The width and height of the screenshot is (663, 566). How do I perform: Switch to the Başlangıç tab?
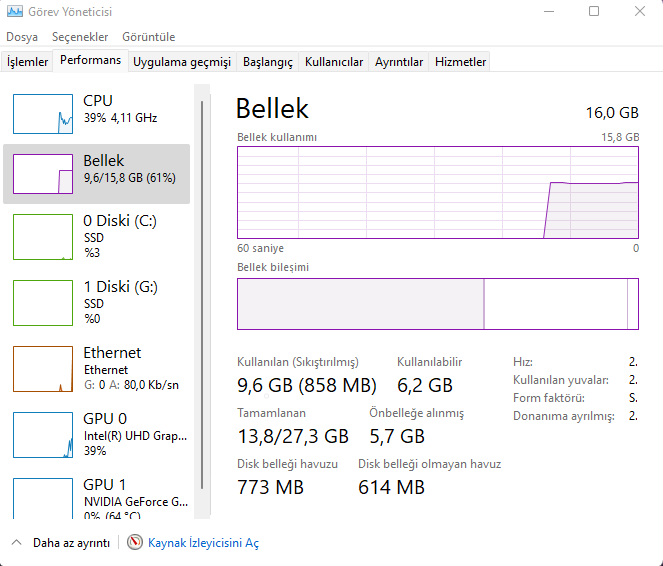[x=268, y=62]
